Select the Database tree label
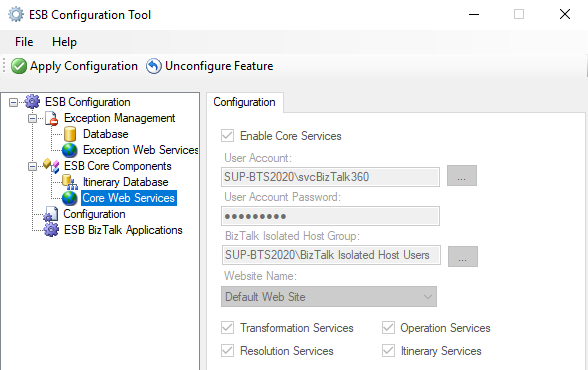Viewport: 588px width, 370px height. [x=106, y=134]
